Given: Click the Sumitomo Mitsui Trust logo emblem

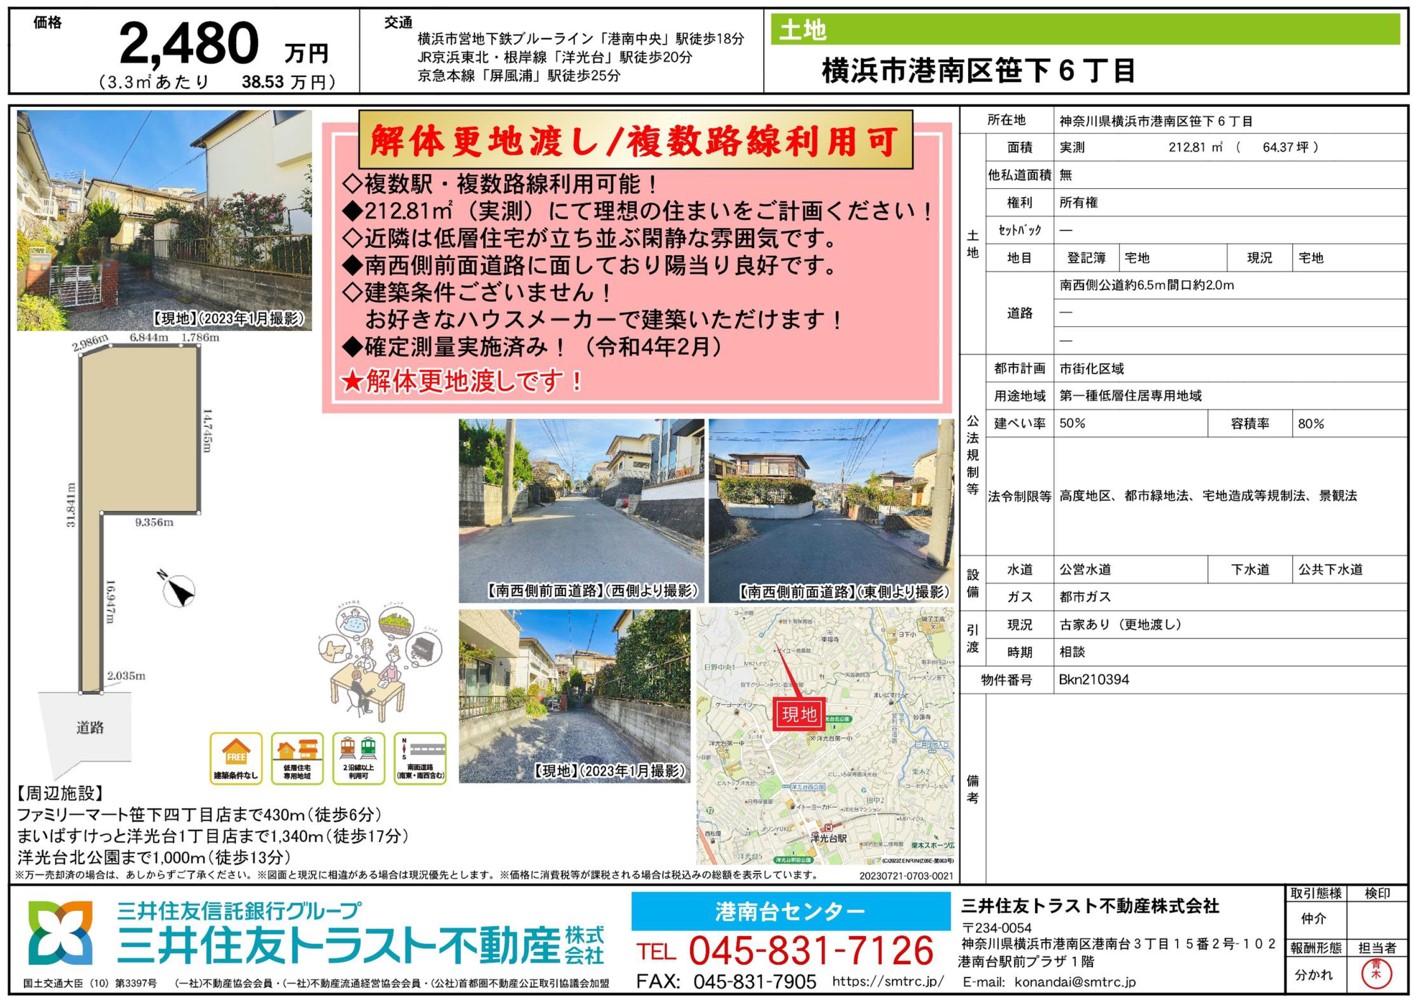Looking at the screenshot, I should [x=61, y=934].
